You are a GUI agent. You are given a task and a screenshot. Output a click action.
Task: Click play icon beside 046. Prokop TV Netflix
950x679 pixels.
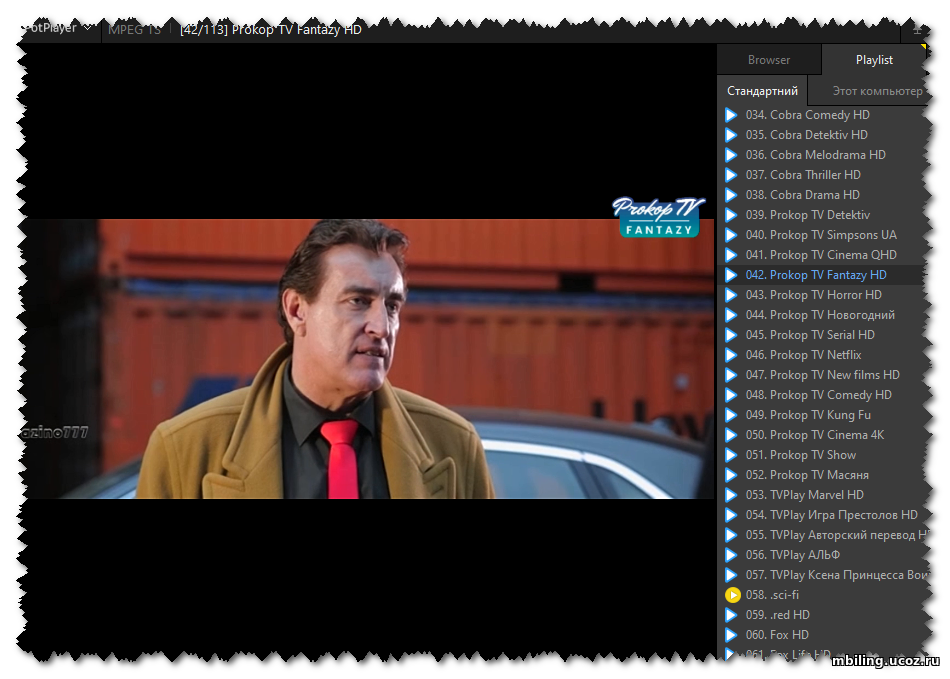(x=731, y=355)
